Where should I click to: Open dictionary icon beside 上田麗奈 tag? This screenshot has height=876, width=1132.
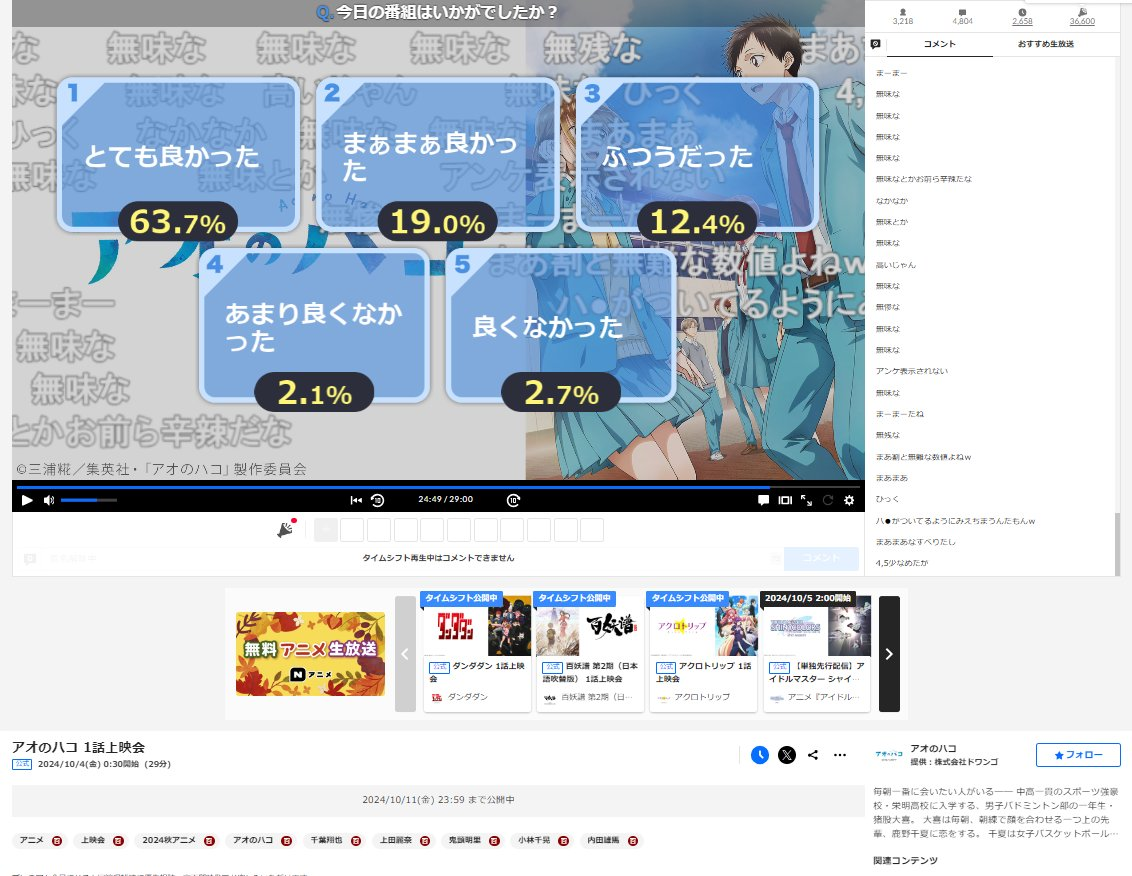pos(425,841)
